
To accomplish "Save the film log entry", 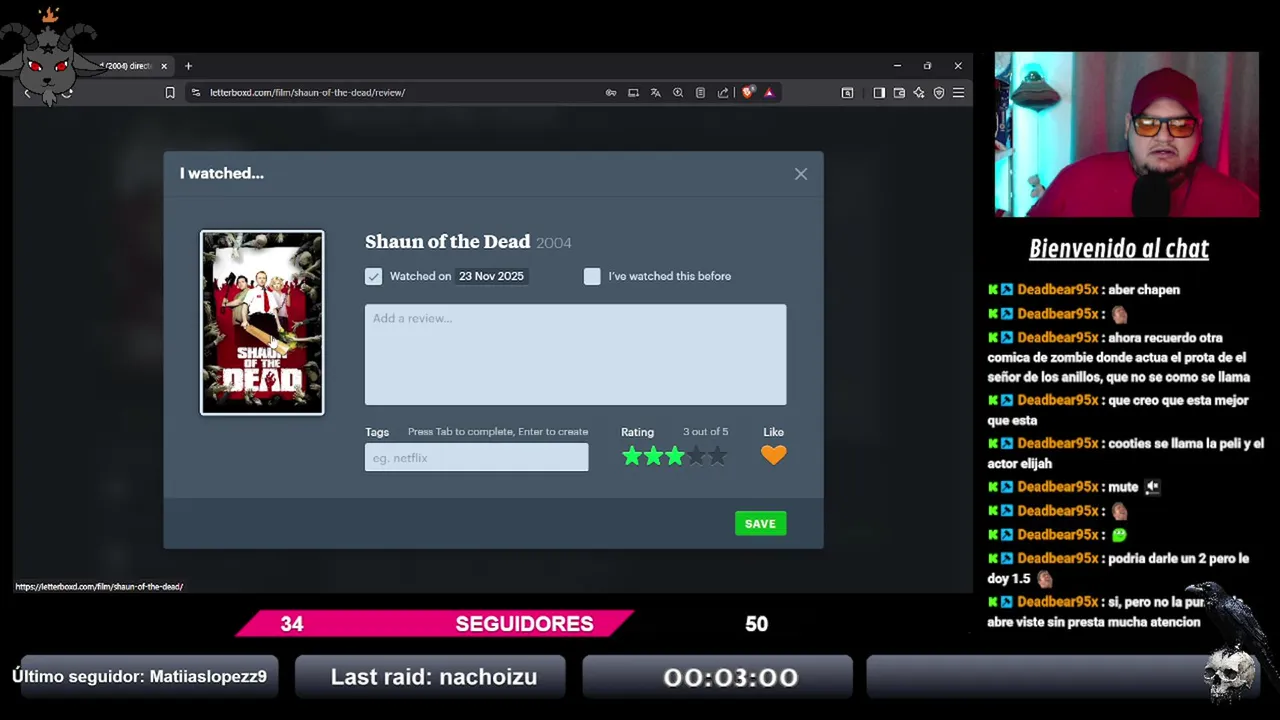I will (760, 524).
